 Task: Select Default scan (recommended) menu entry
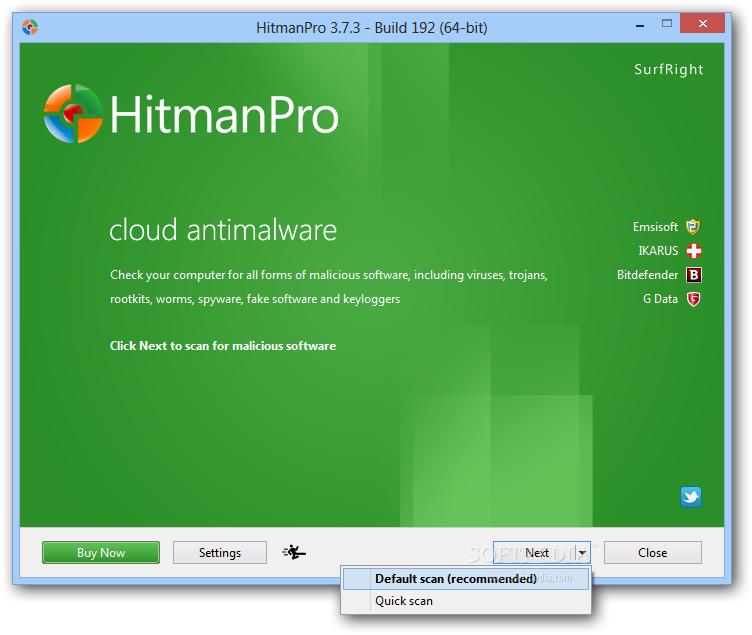[466, 579]
